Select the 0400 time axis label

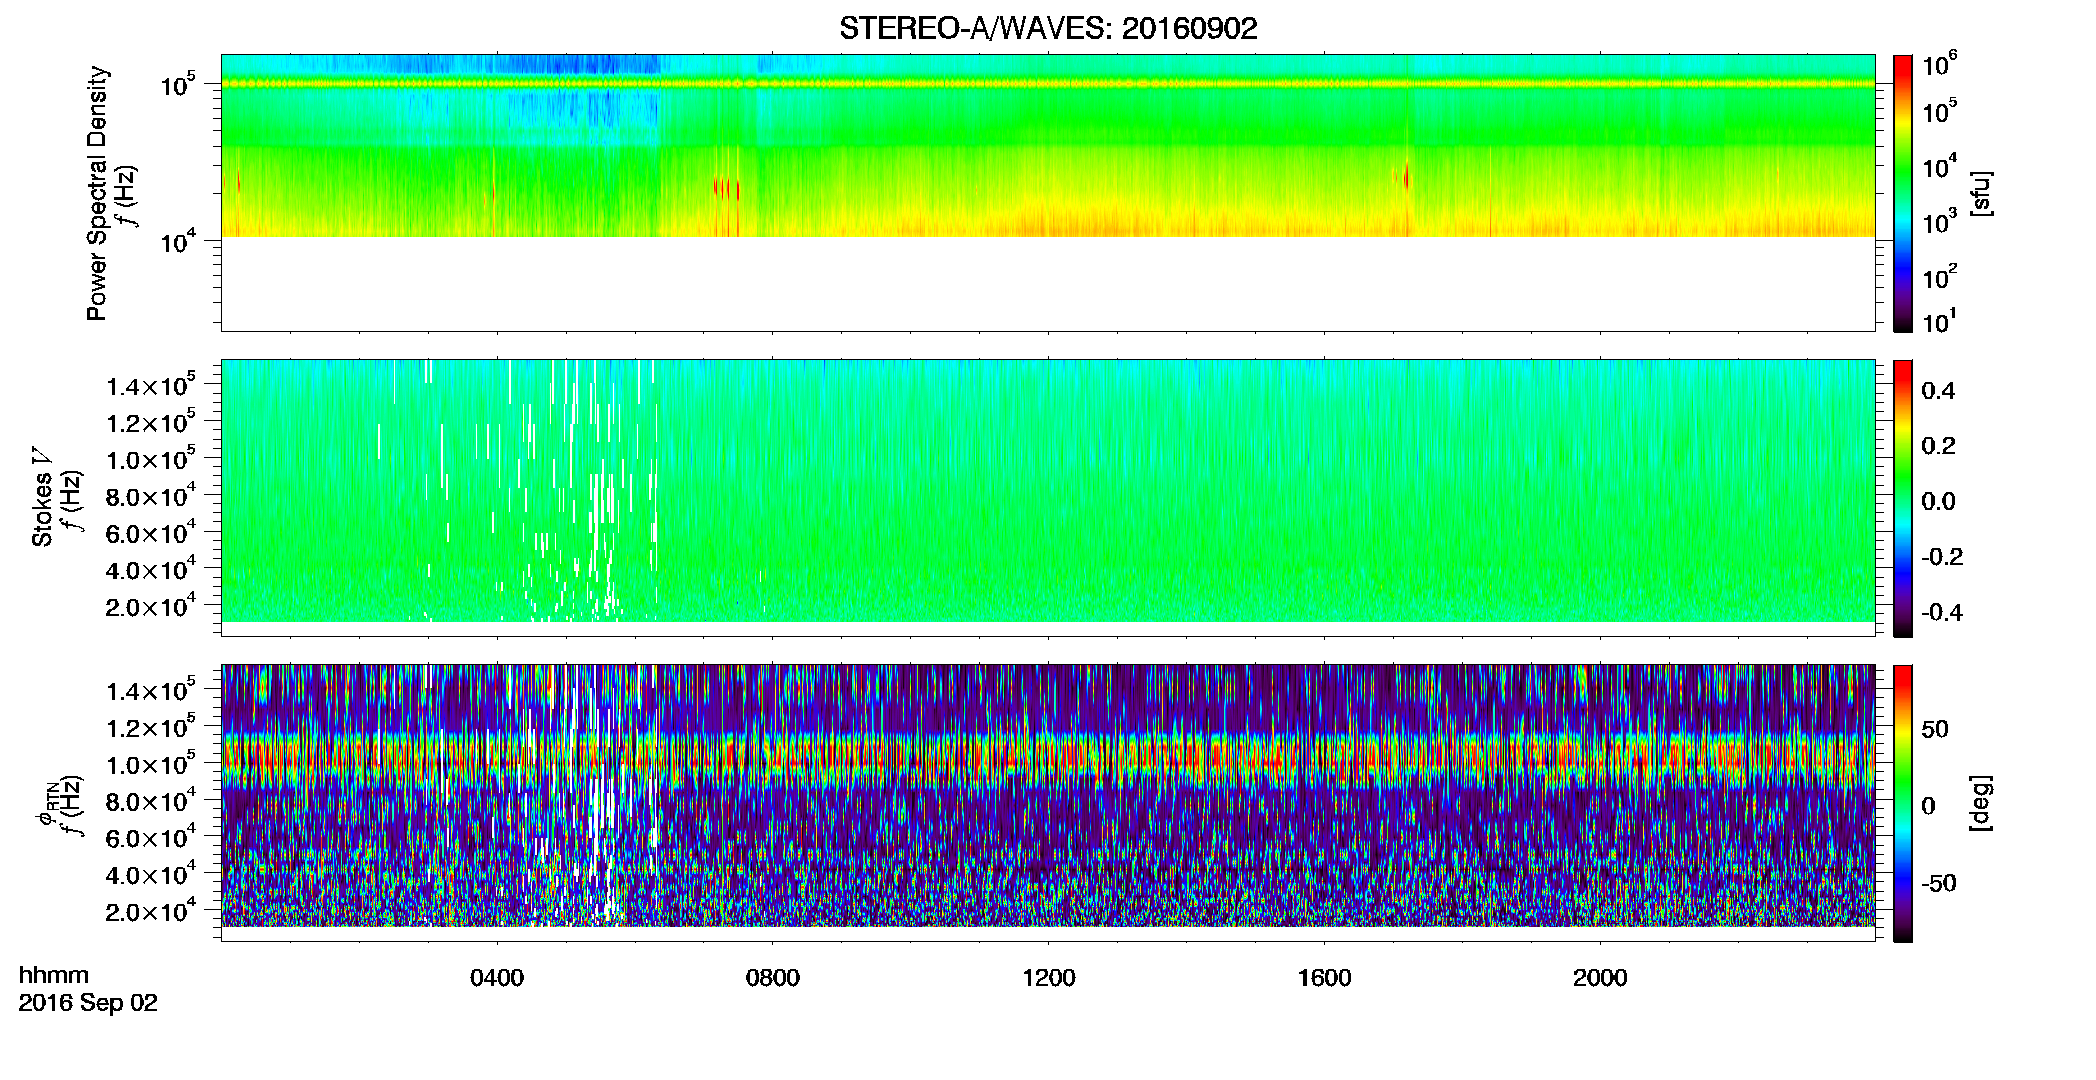click(497, 978)
